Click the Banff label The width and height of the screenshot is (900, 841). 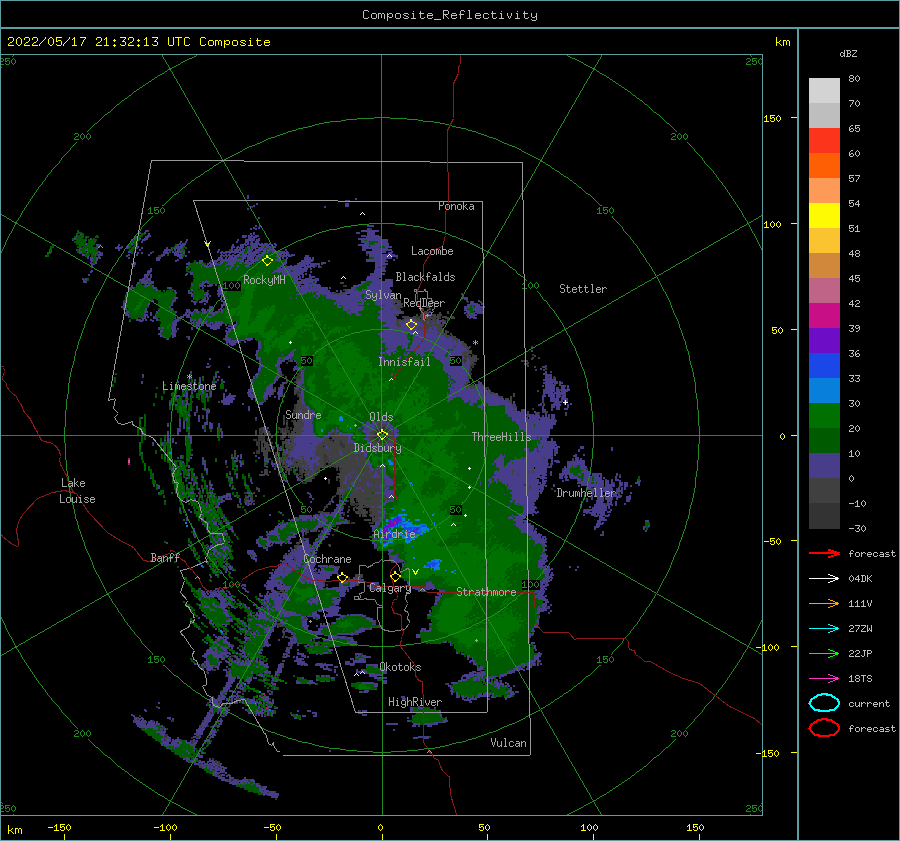tap(165, 558)
